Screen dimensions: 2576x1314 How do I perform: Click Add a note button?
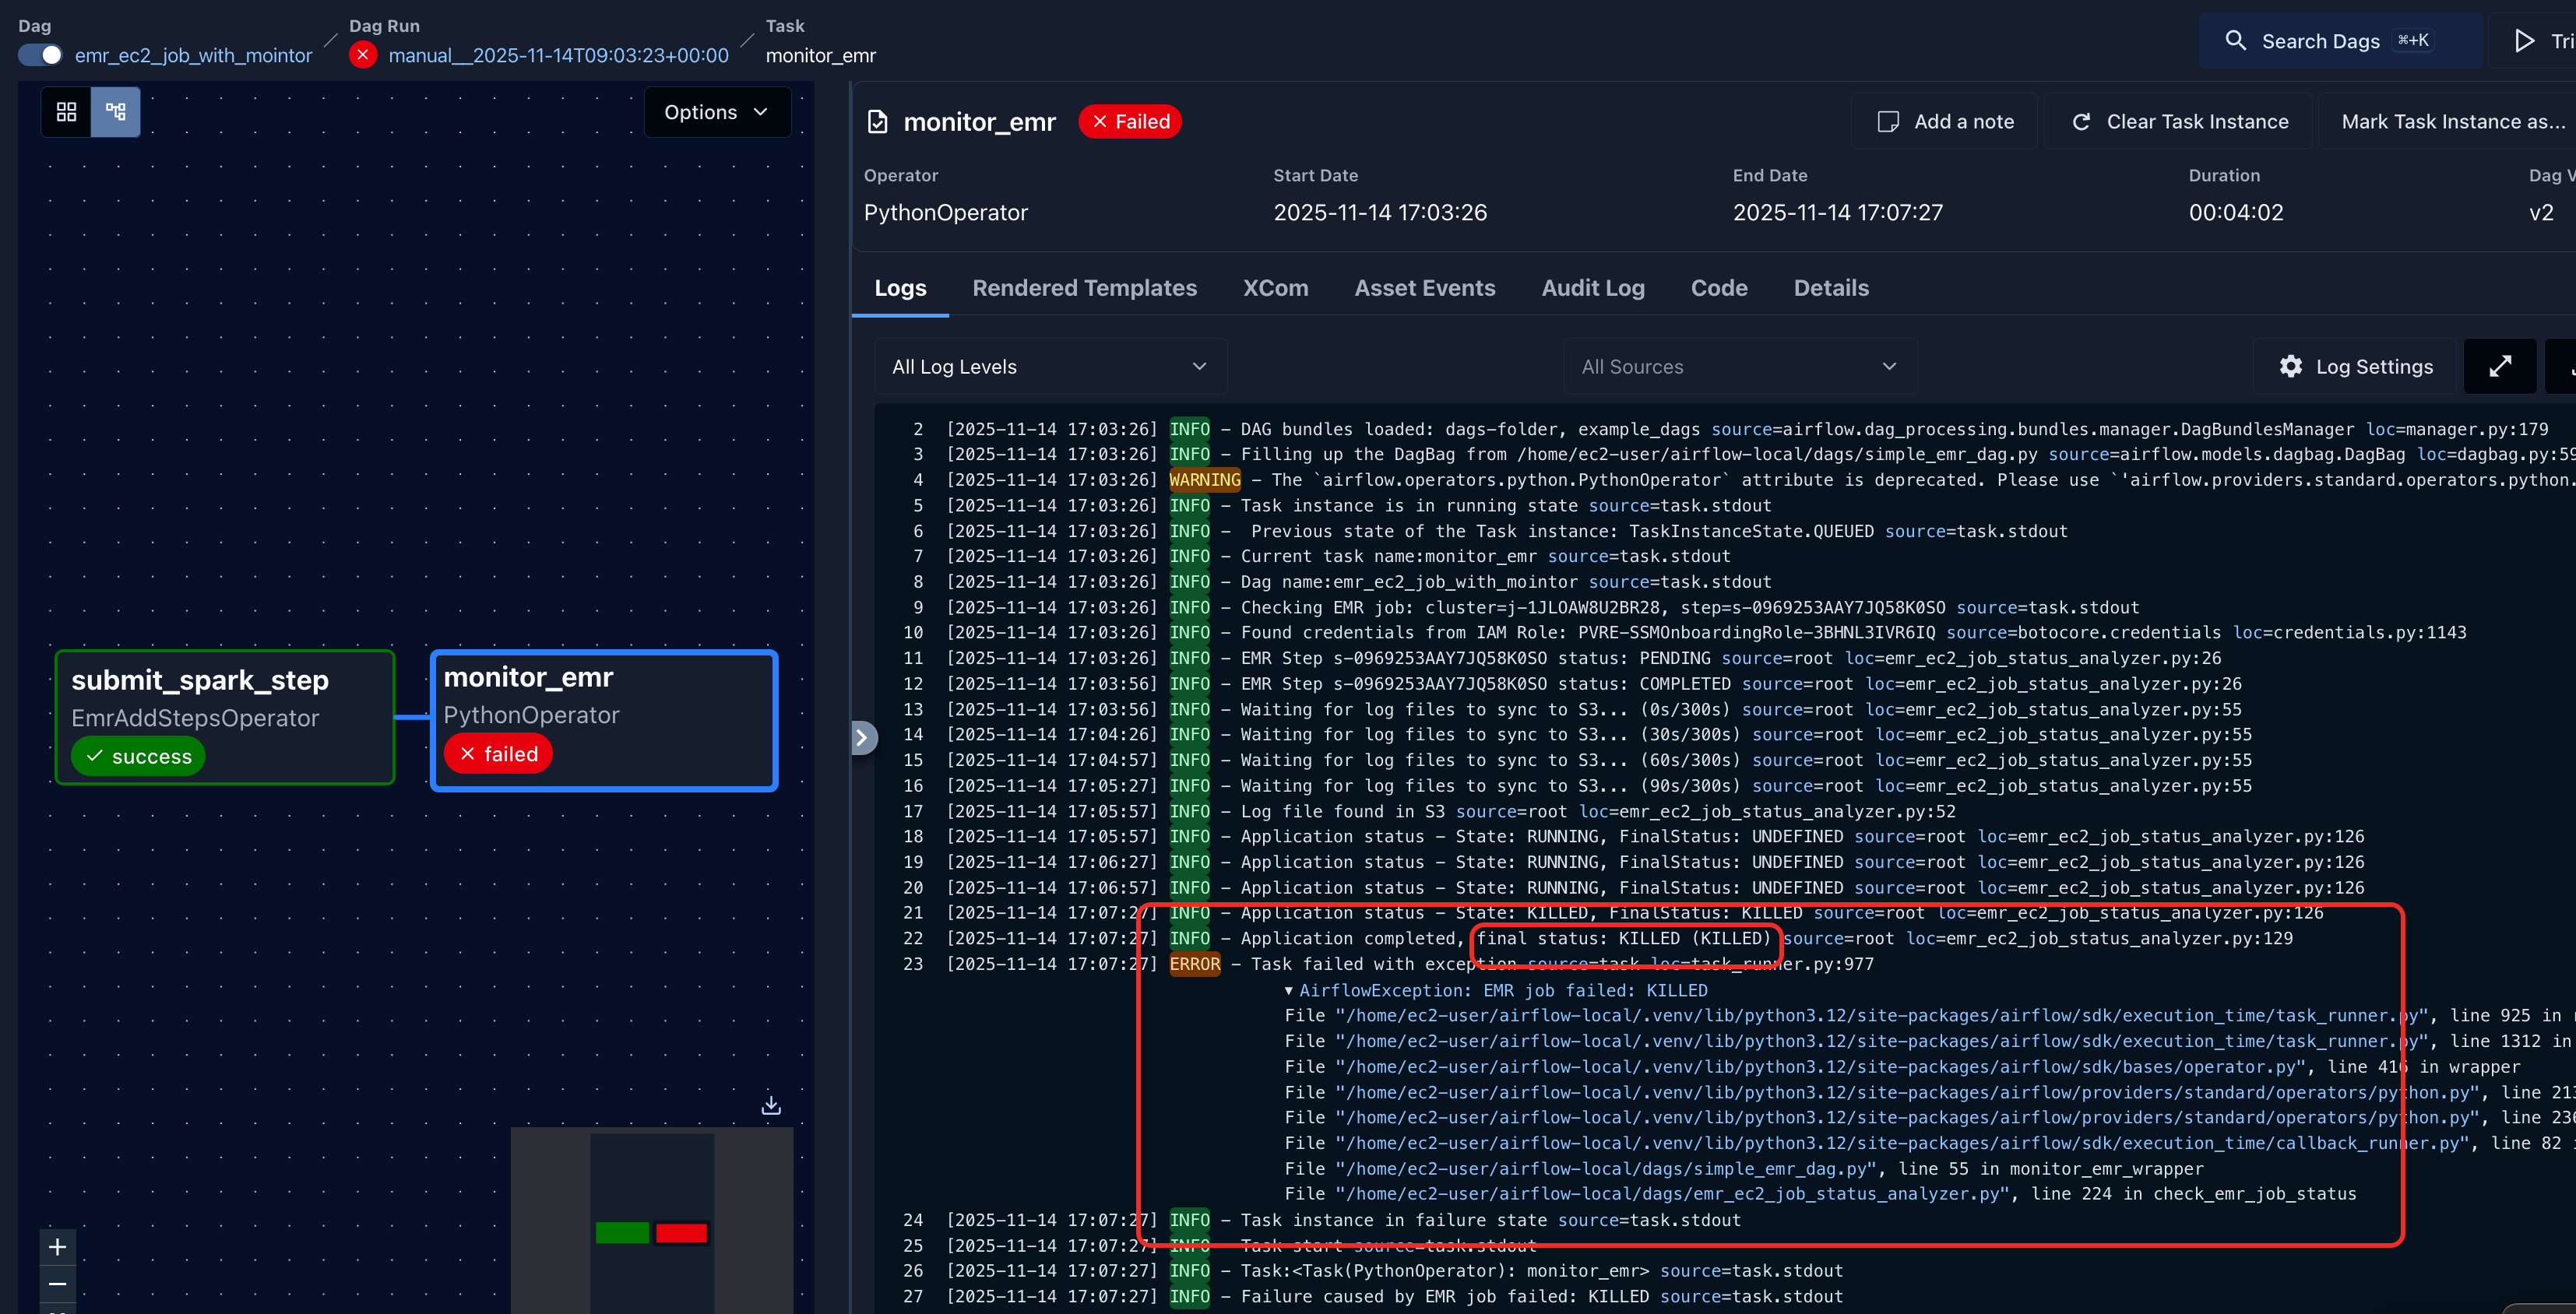[1945, 122]
